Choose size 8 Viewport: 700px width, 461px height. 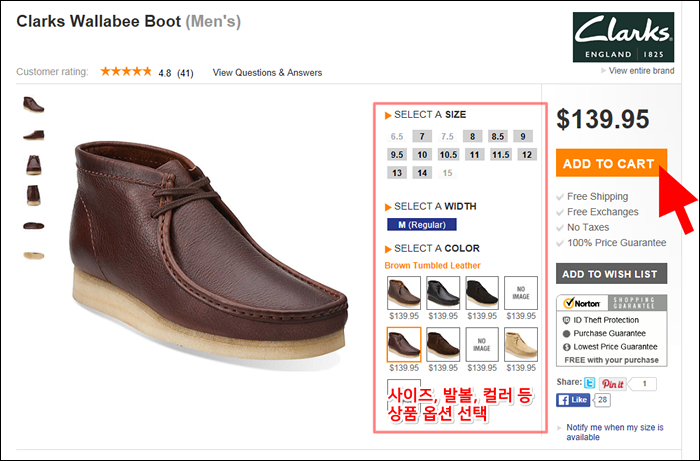(x=472, y=136)
